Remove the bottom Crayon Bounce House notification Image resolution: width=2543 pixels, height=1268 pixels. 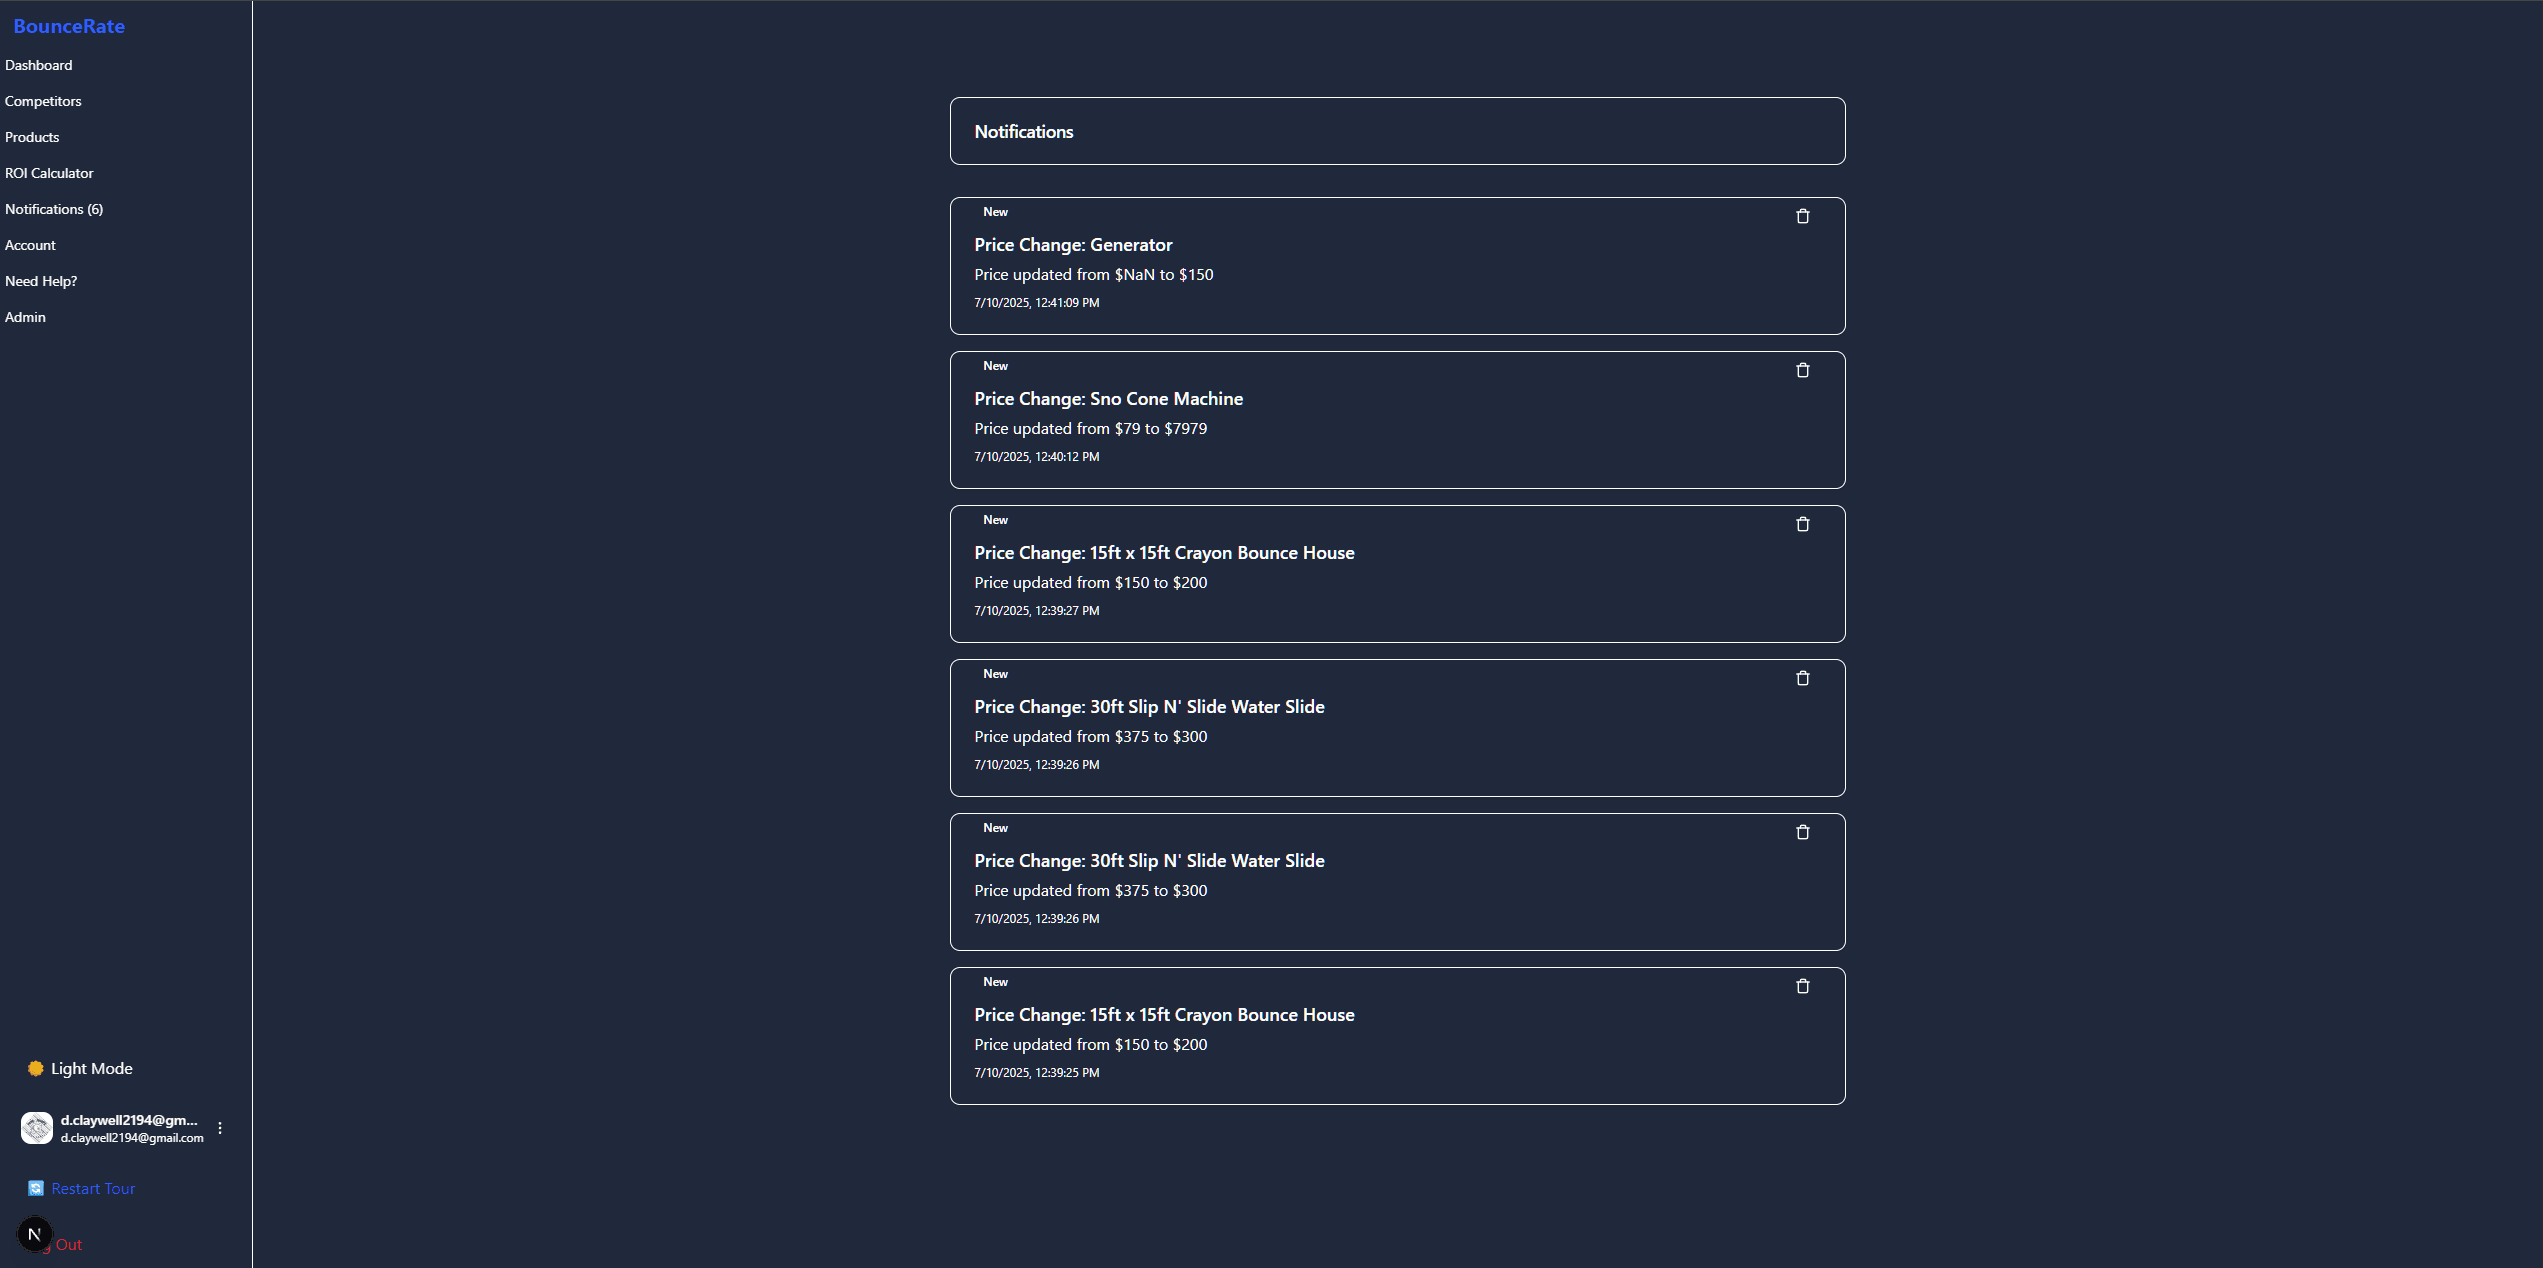[1802, 986]
